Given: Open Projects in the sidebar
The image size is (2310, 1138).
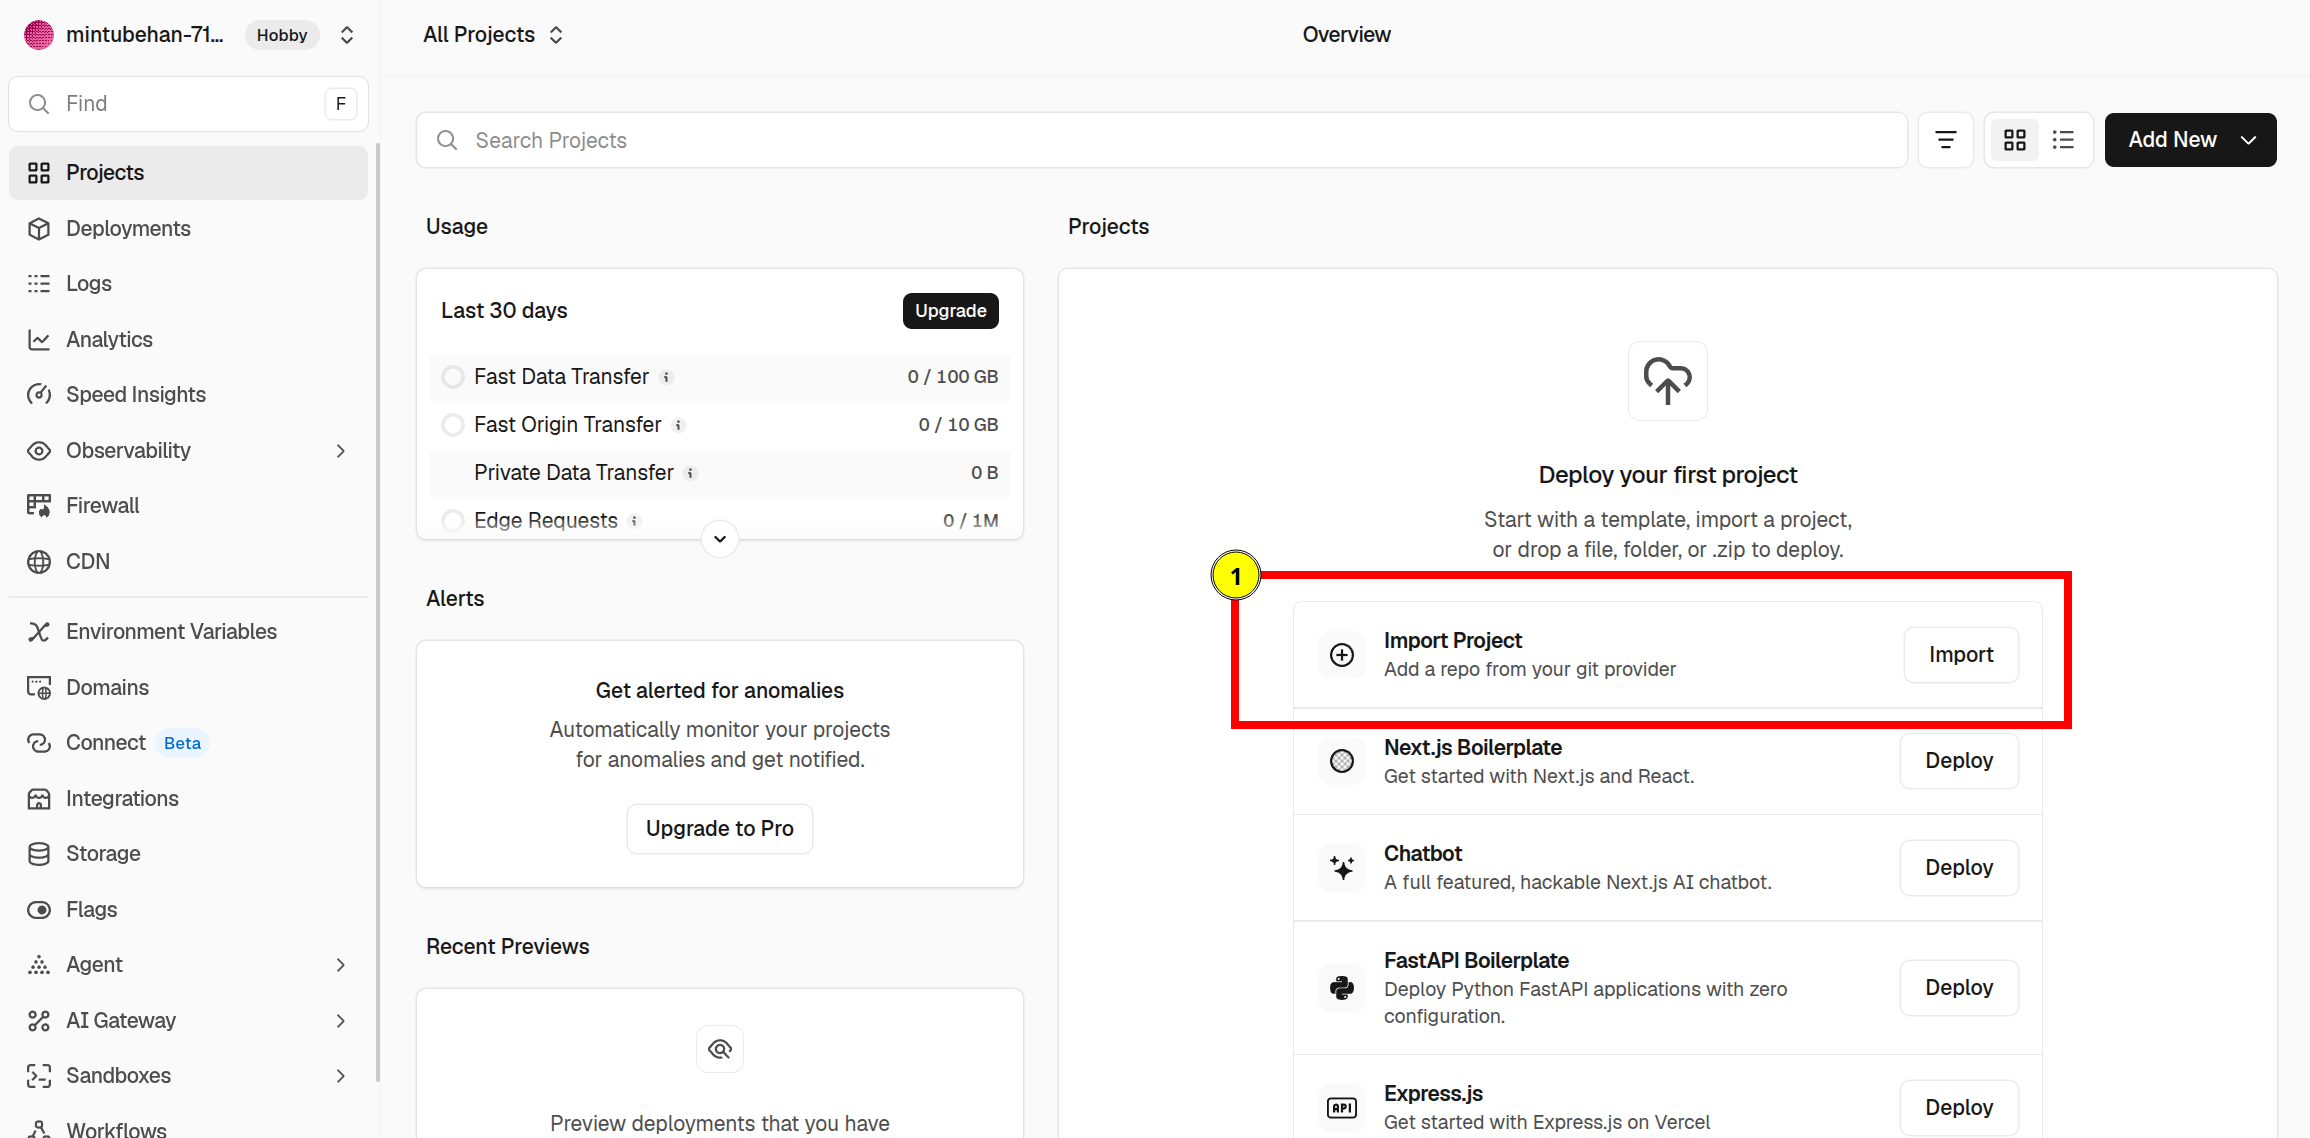Looking at the screenshot, I should coord(188,173).
